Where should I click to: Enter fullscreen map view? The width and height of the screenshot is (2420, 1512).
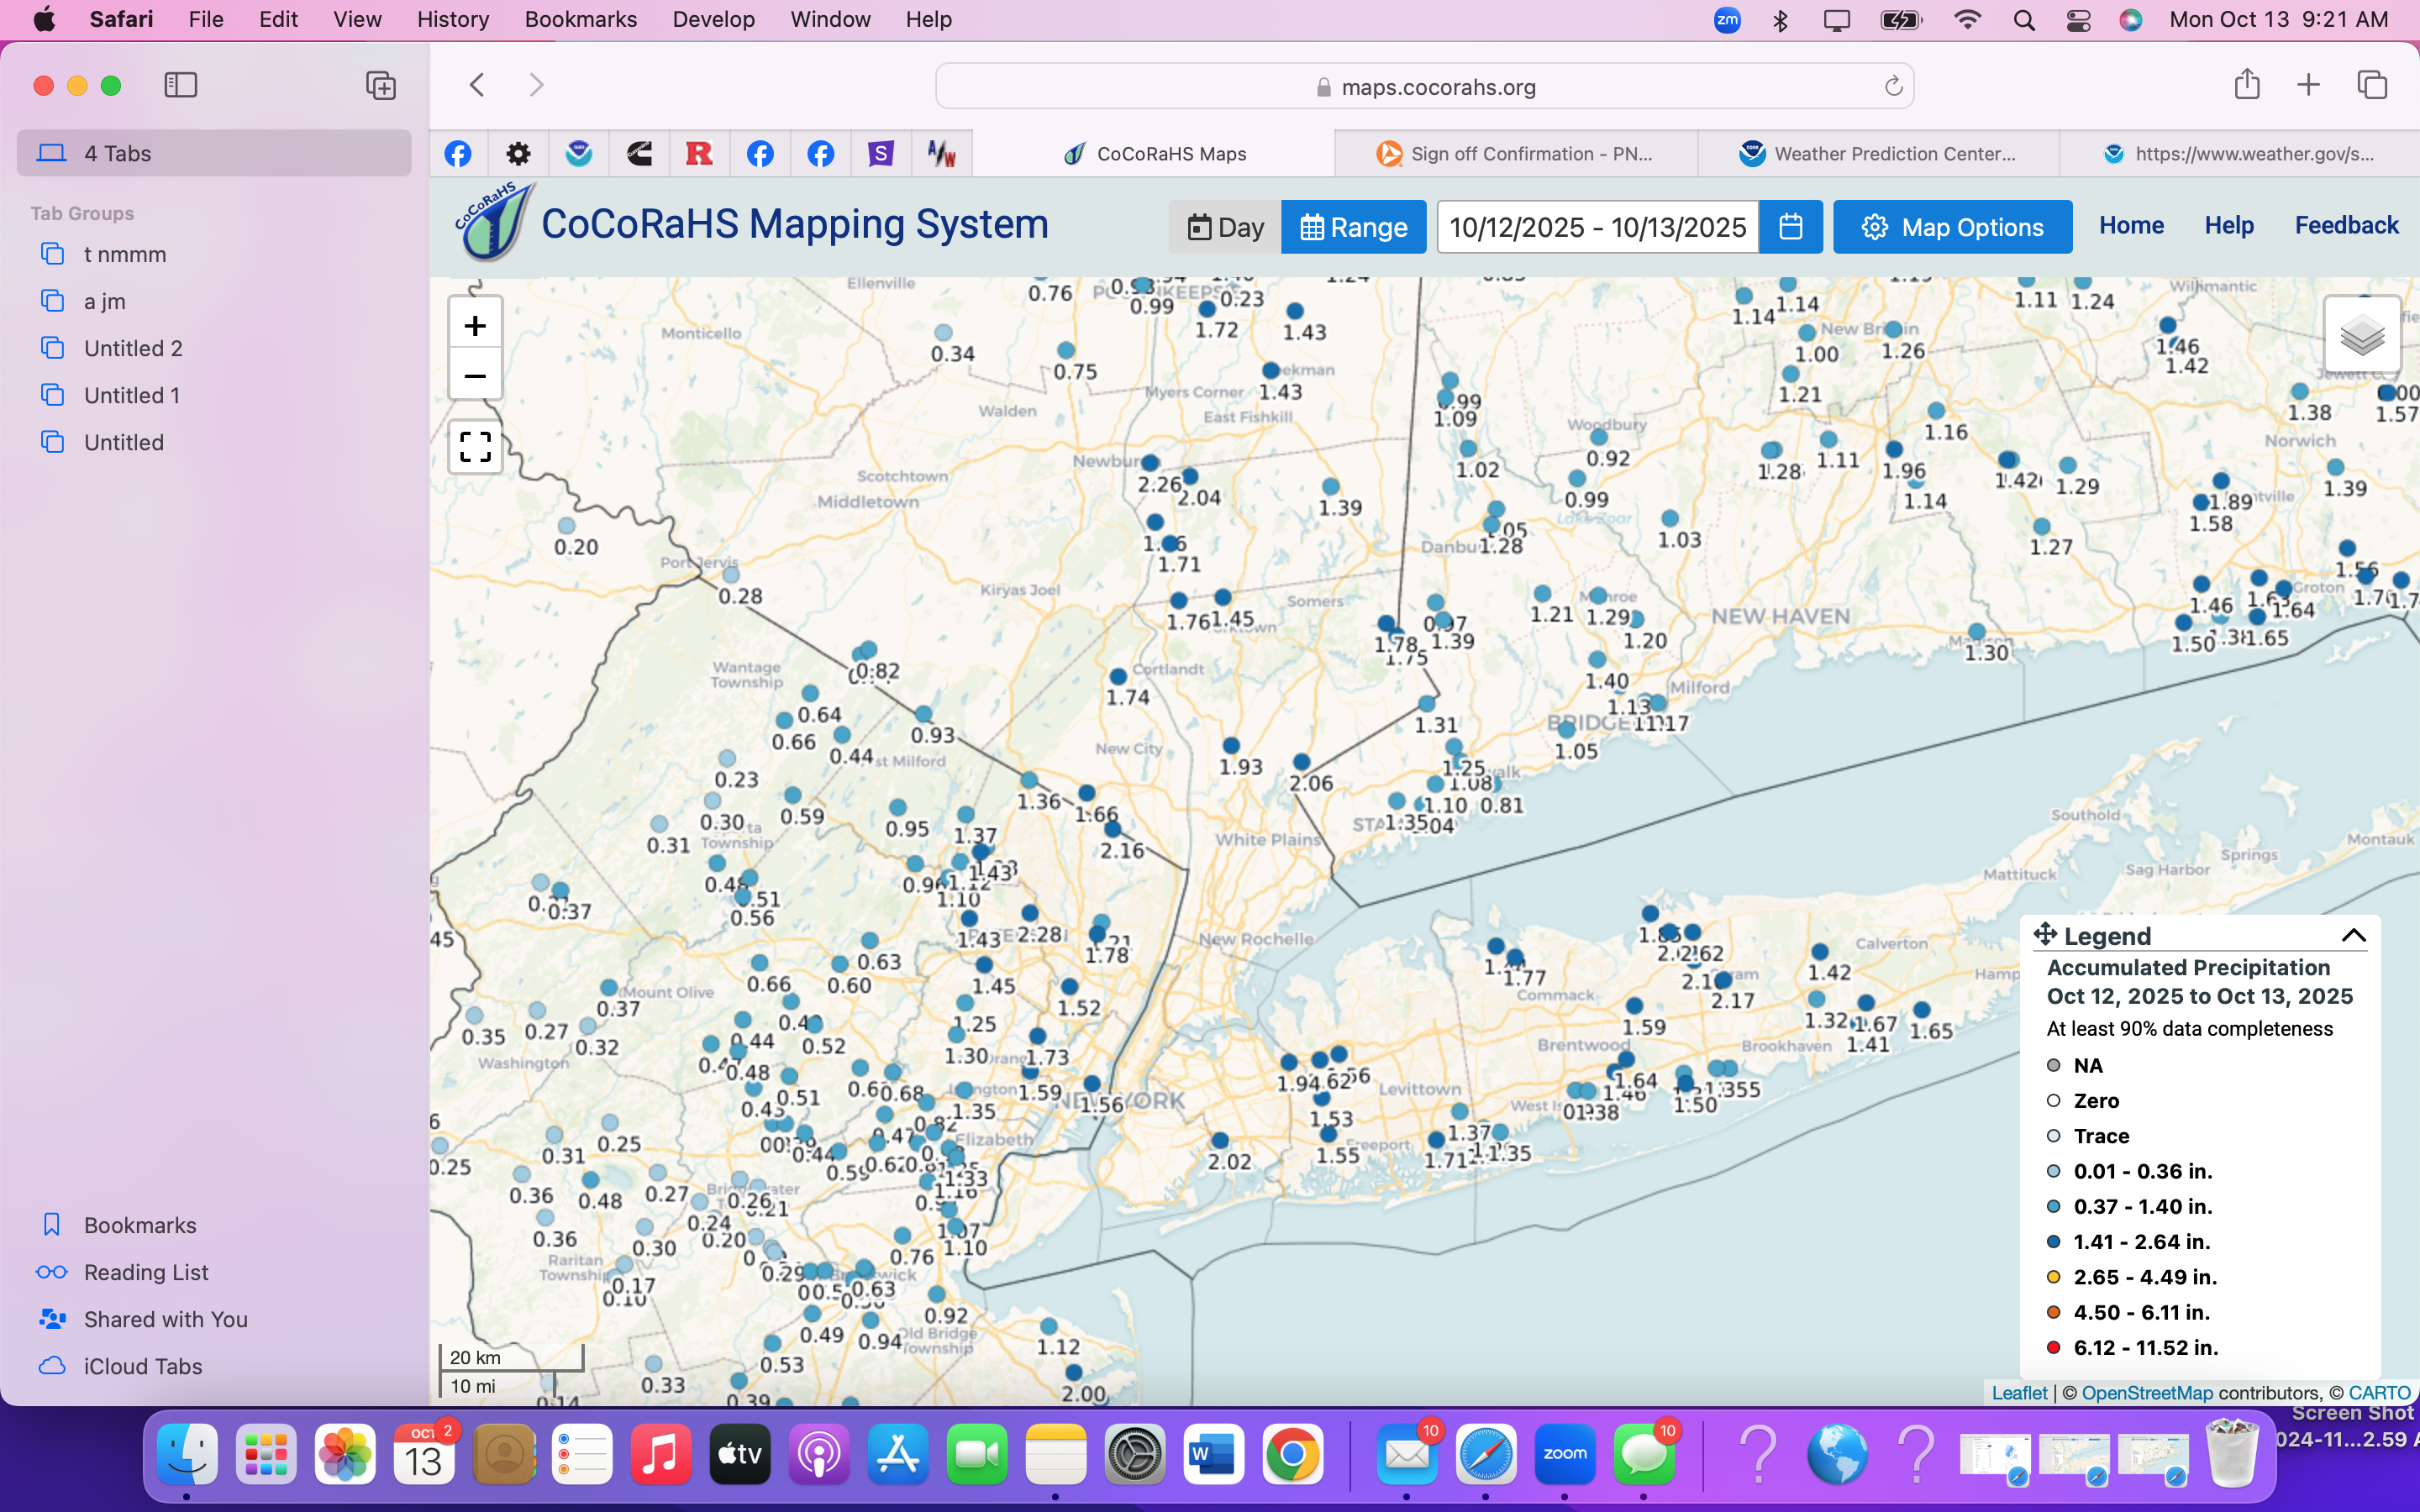pos(475,447)
